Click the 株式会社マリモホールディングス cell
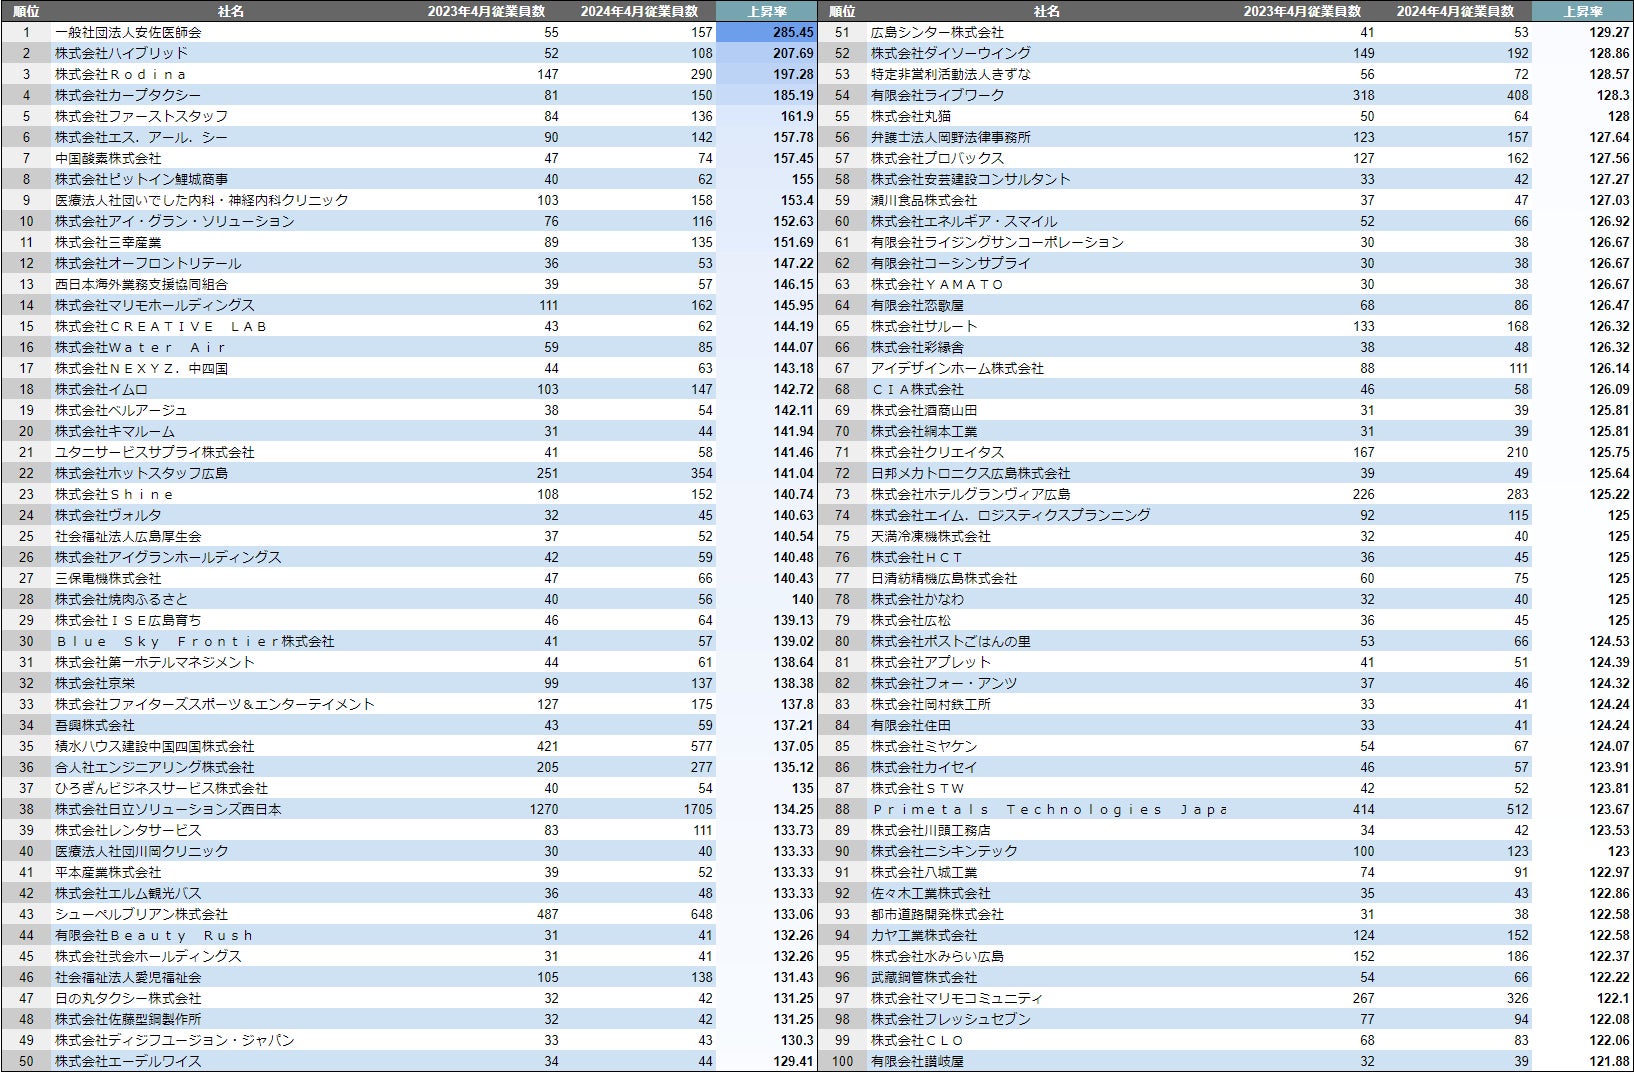The image size is (1634, 1073). (x=155, y=305)
